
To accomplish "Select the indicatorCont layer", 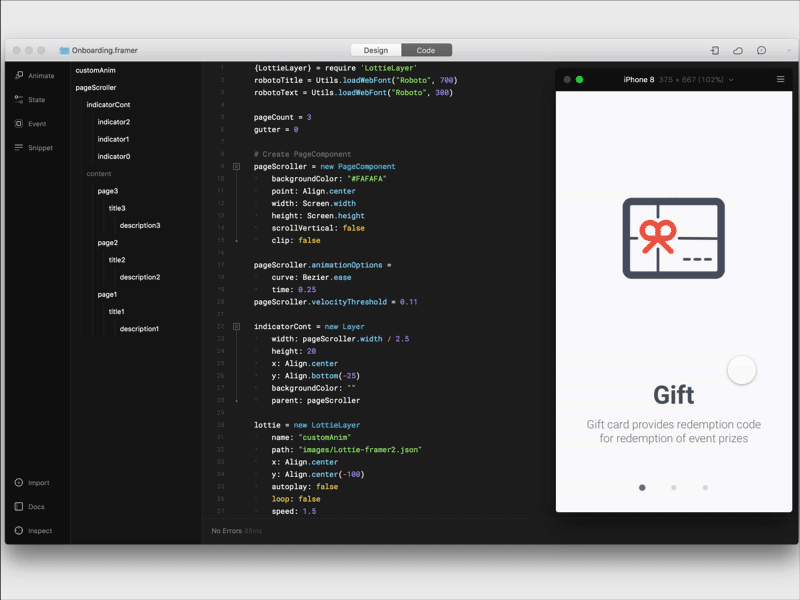I will tap(108, 105).
